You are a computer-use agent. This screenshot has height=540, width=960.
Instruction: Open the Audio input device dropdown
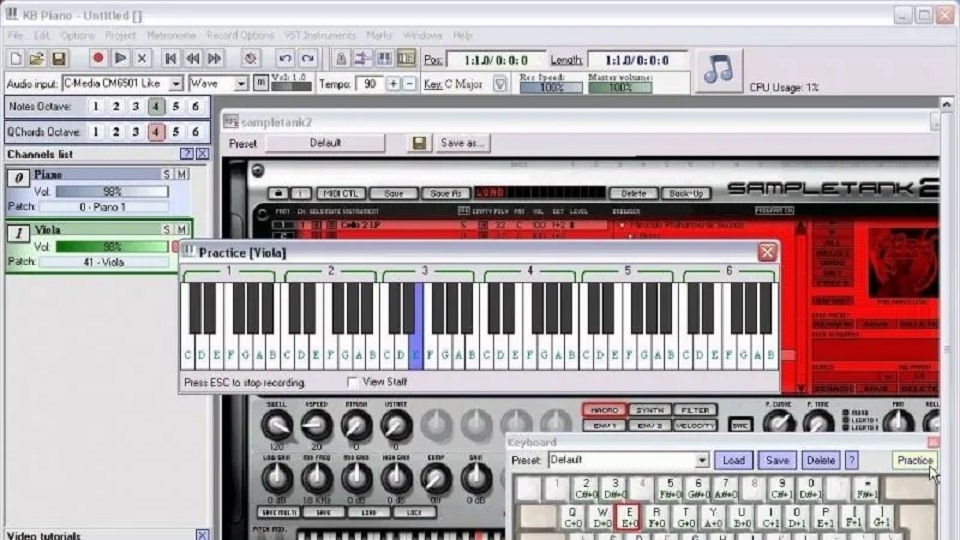[x=176, y=83]
